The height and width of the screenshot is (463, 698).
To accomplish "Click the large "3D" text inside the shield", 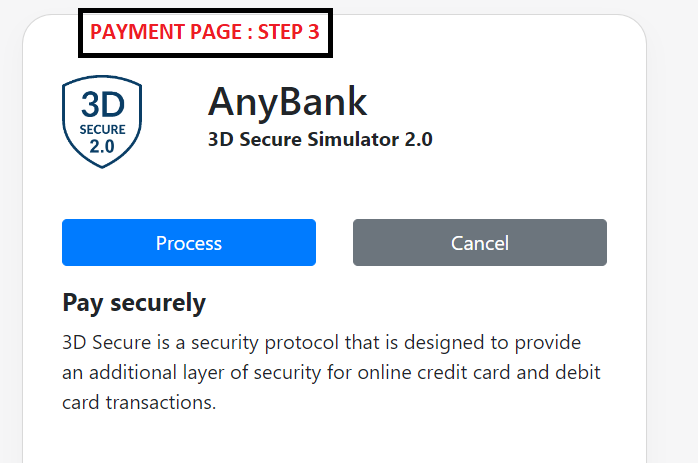I will point(102,106).
